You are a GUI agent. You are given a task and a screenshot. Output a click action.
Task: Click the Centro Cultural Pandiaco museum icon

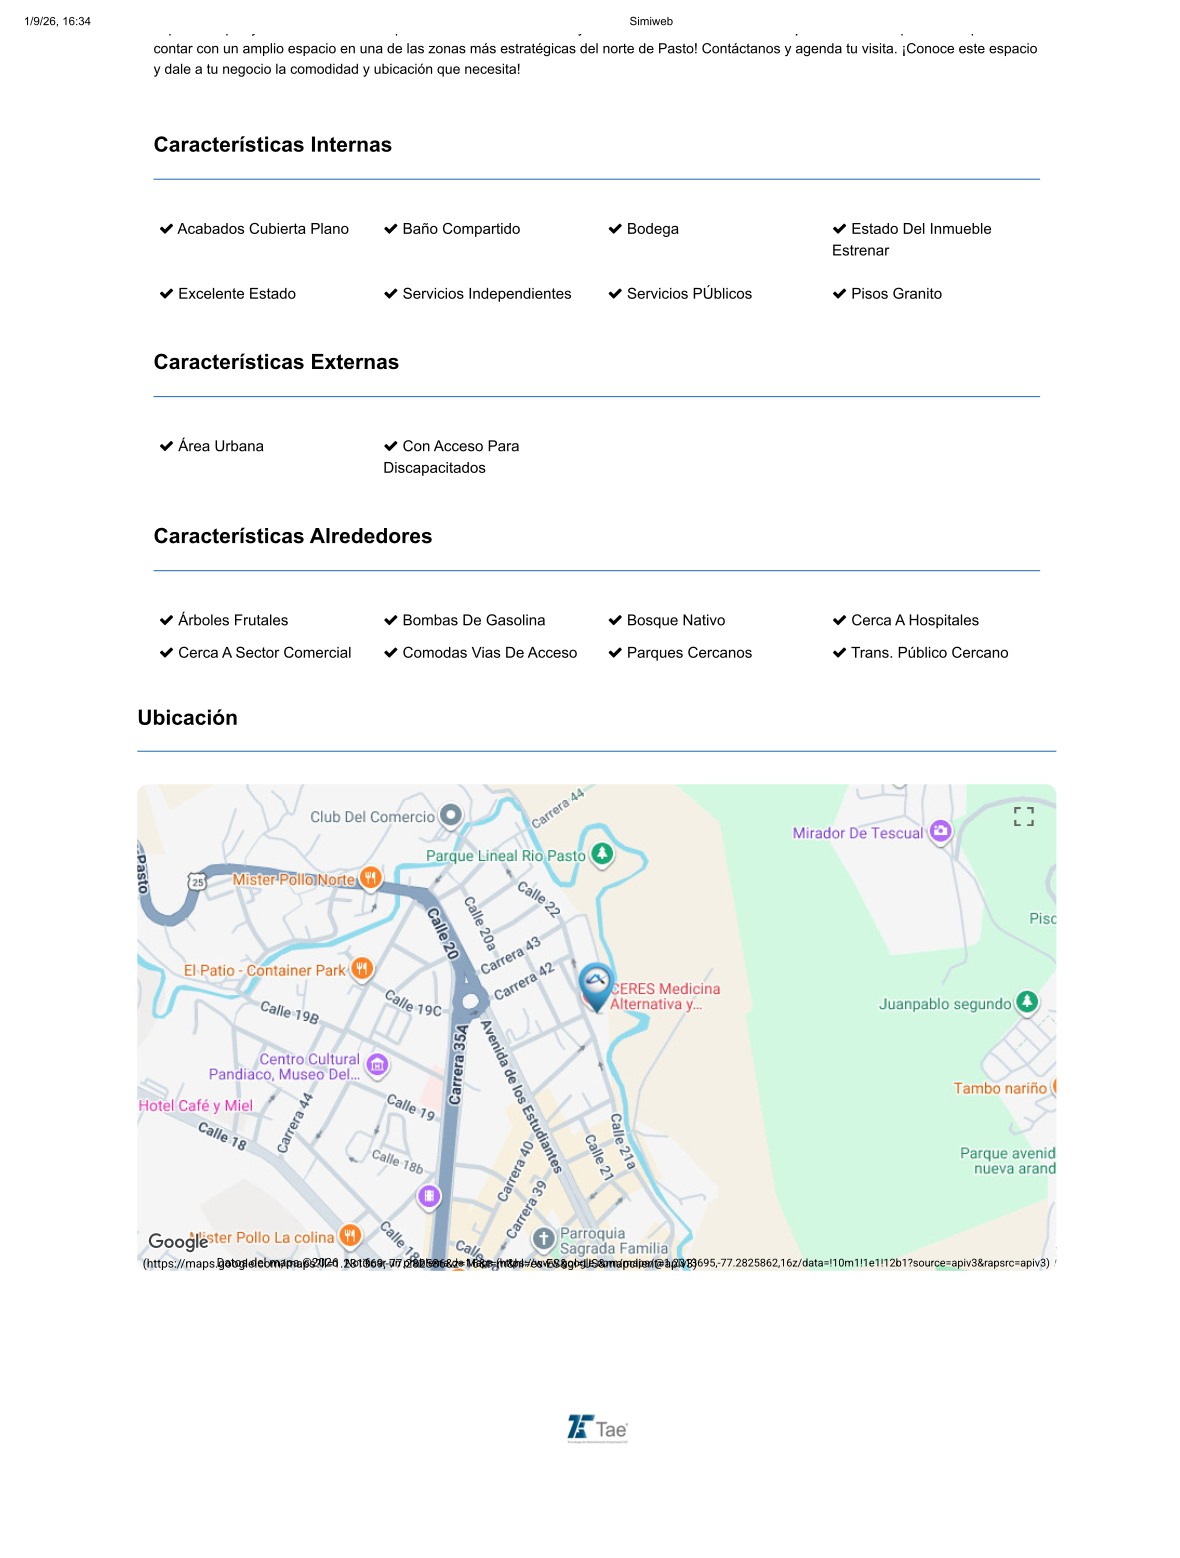coord(377,1066)
